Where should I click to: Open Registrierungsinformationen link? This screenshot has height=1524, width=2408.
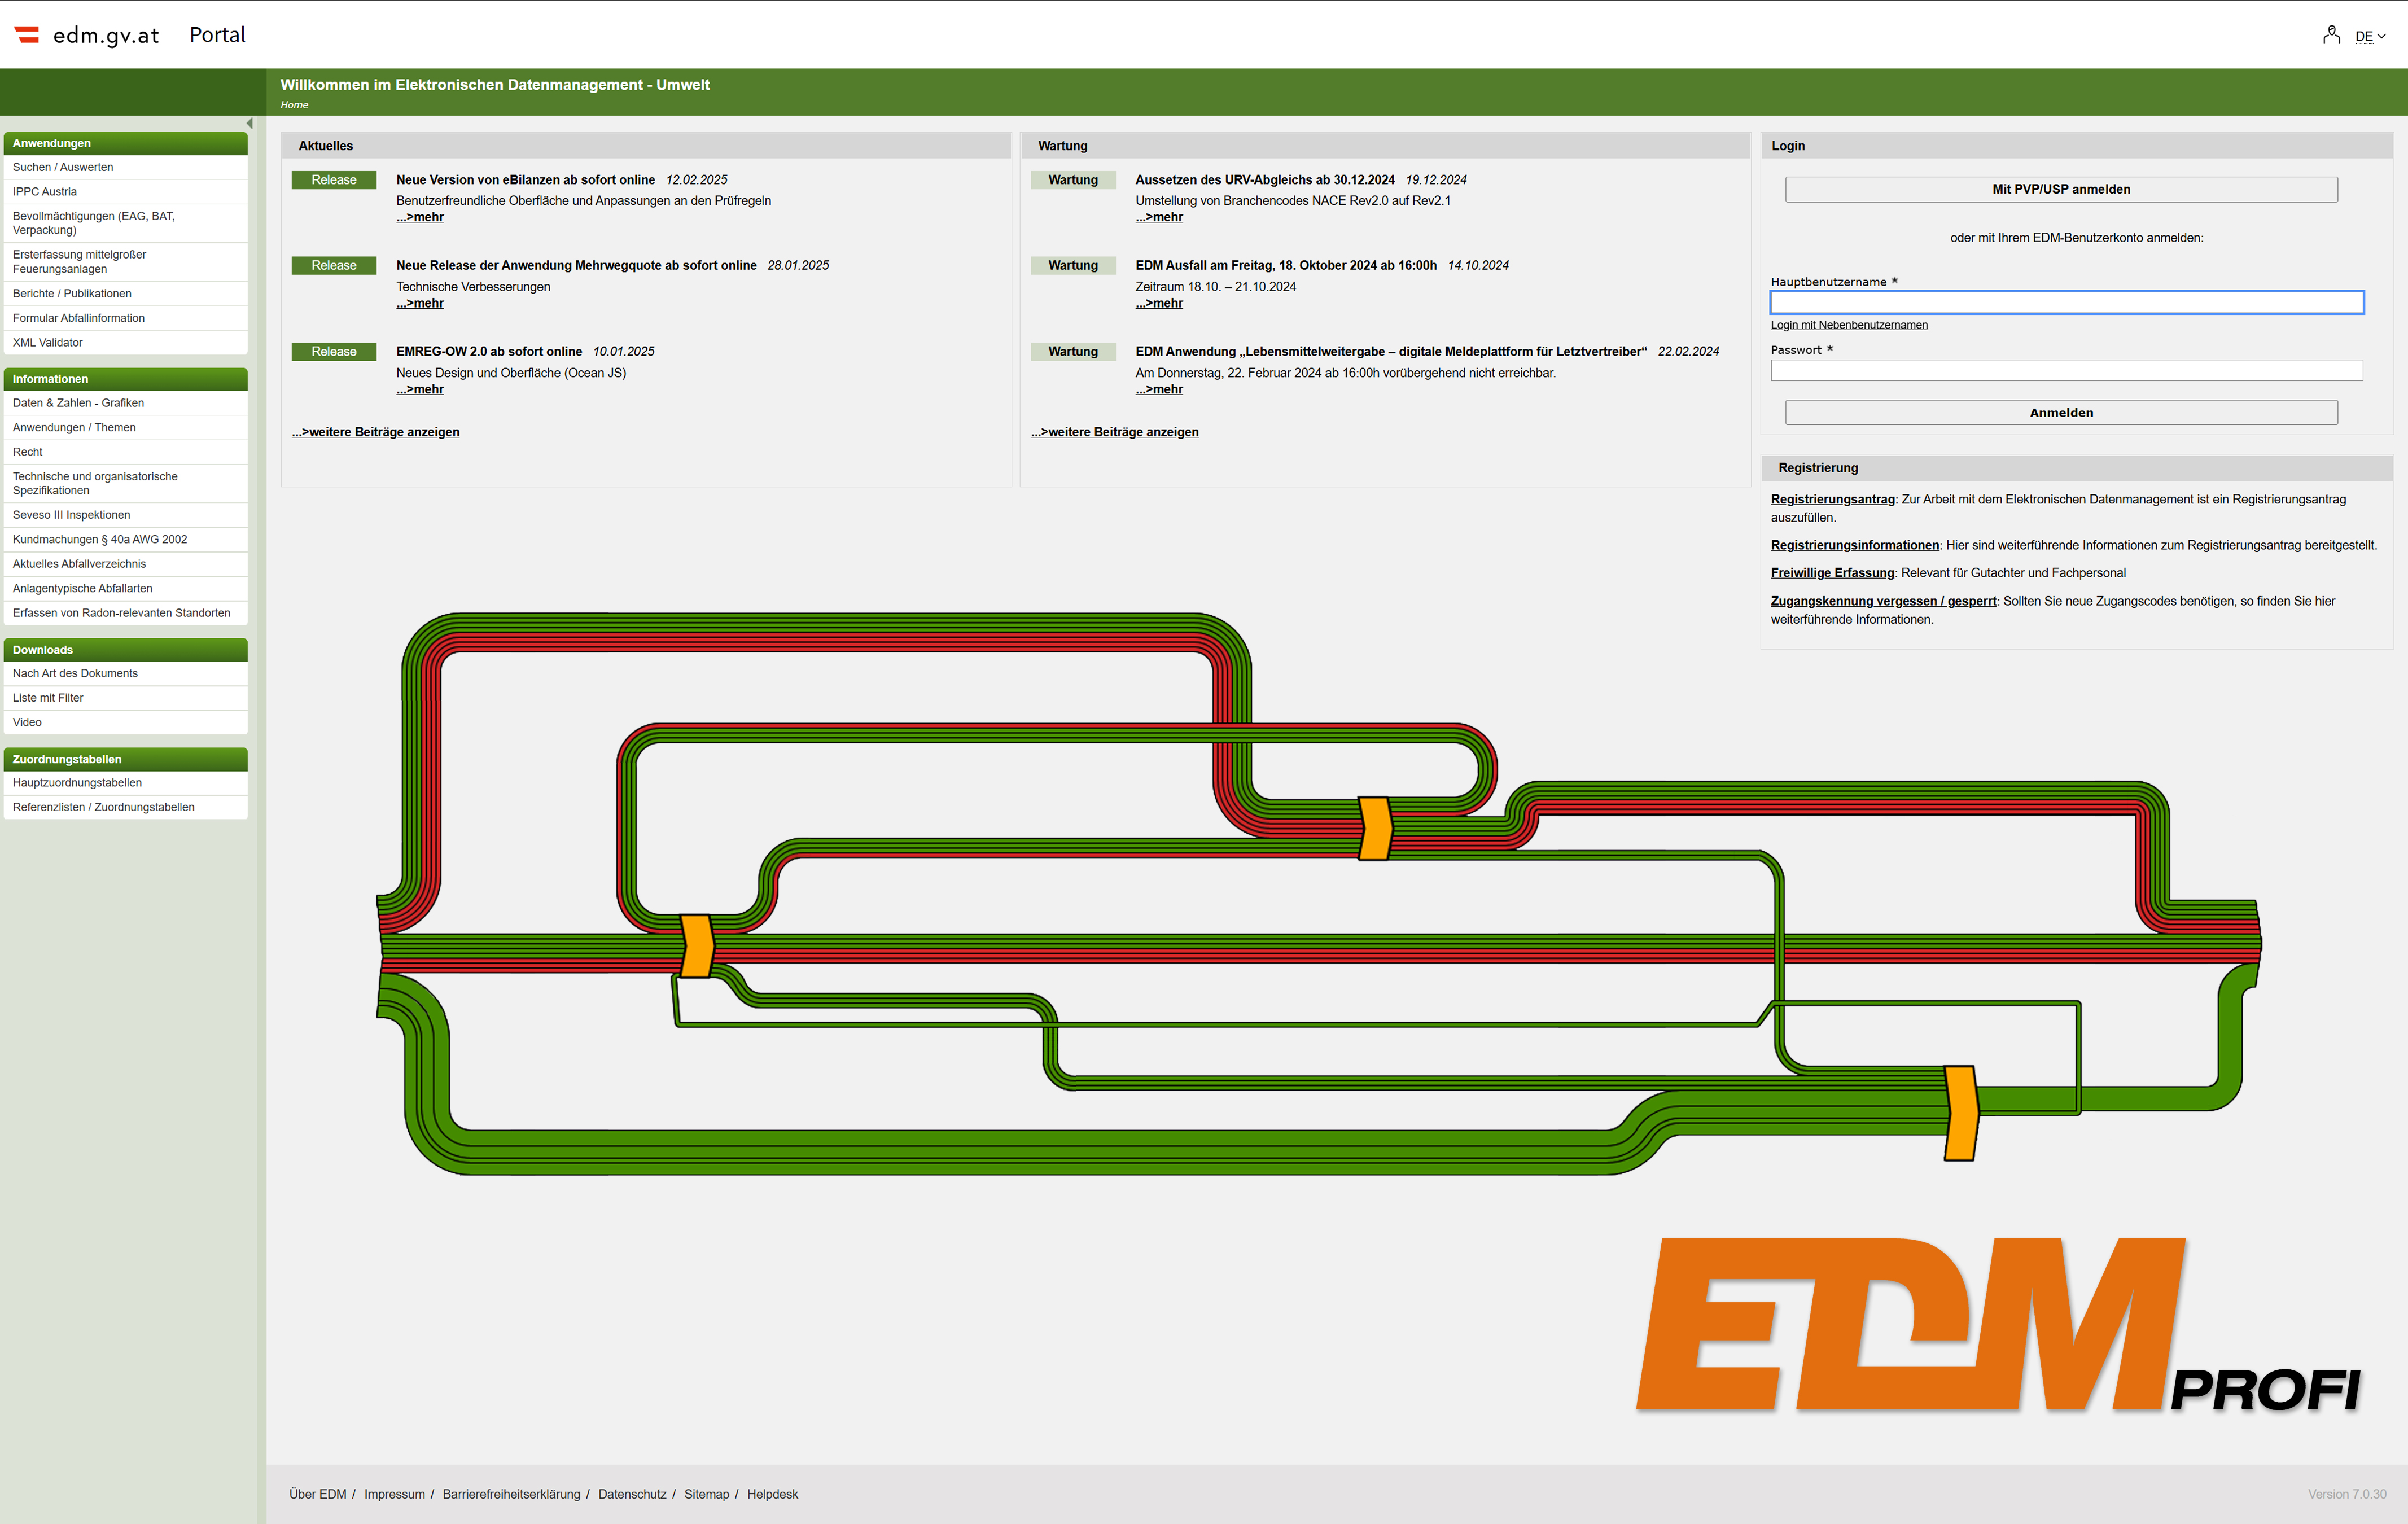click(1855, 545)
